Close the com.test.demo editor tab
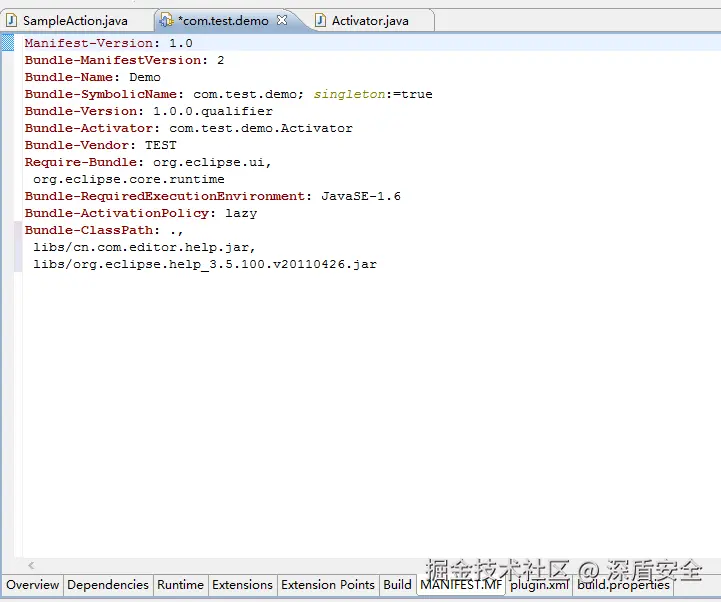Viewport: 721px width, 602px height. click(282, 20)
